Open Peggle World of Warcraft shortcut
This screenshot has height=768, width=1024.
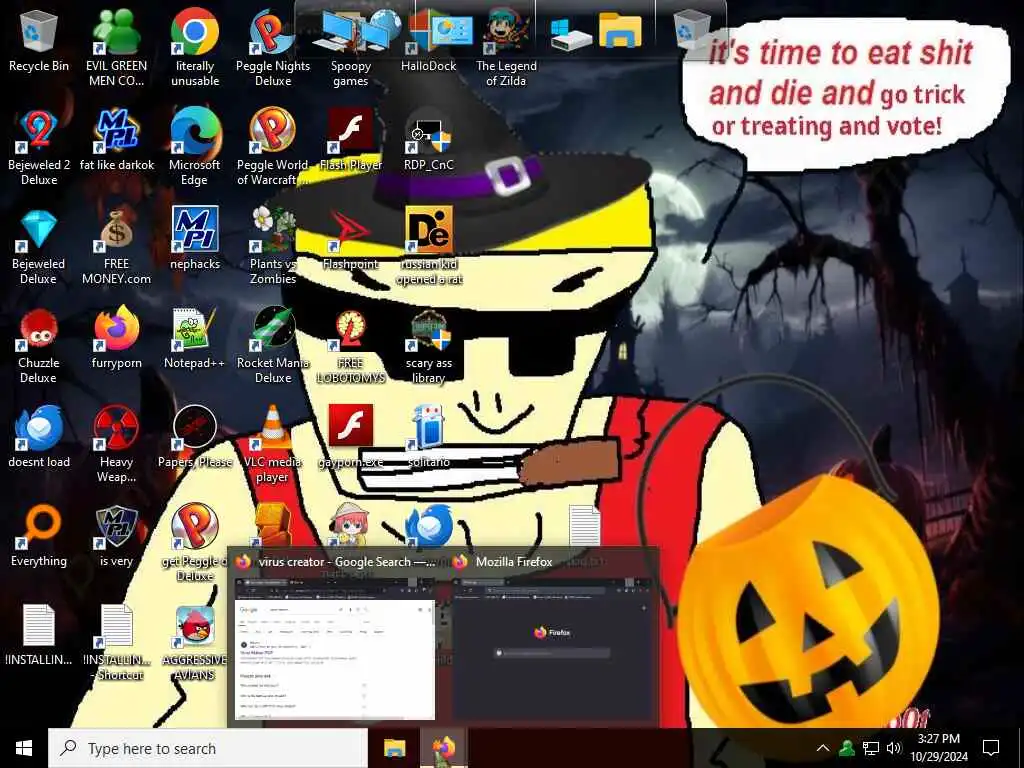273,148
